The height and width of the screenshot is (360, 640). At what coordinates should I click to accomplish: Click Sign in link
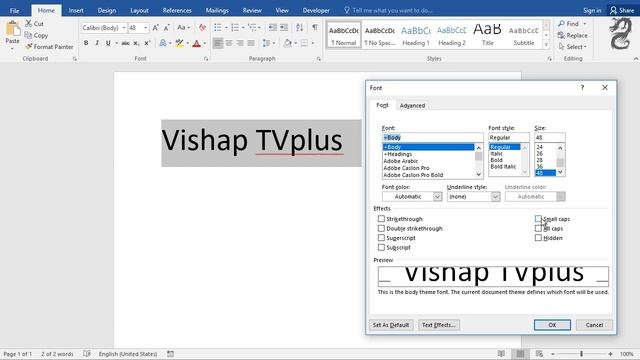(x=592, y=11)
